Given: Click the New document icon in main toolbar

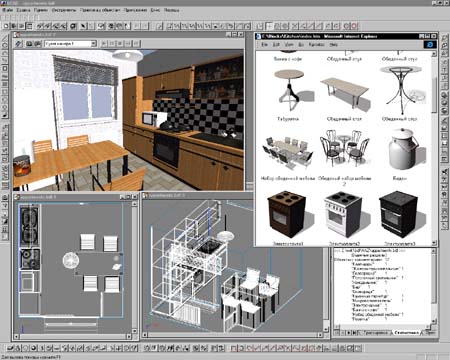Looking at the screenshot, I should point(6,26).
